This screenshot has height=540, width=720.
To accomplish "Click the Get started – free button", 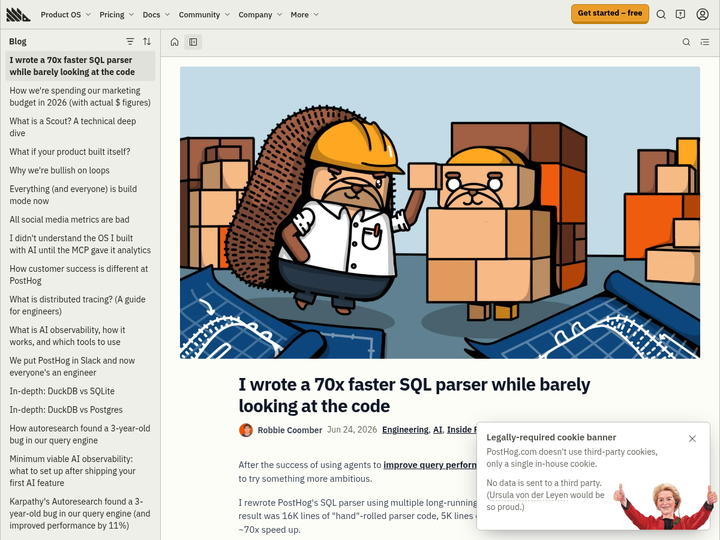I will coord(610,13).
